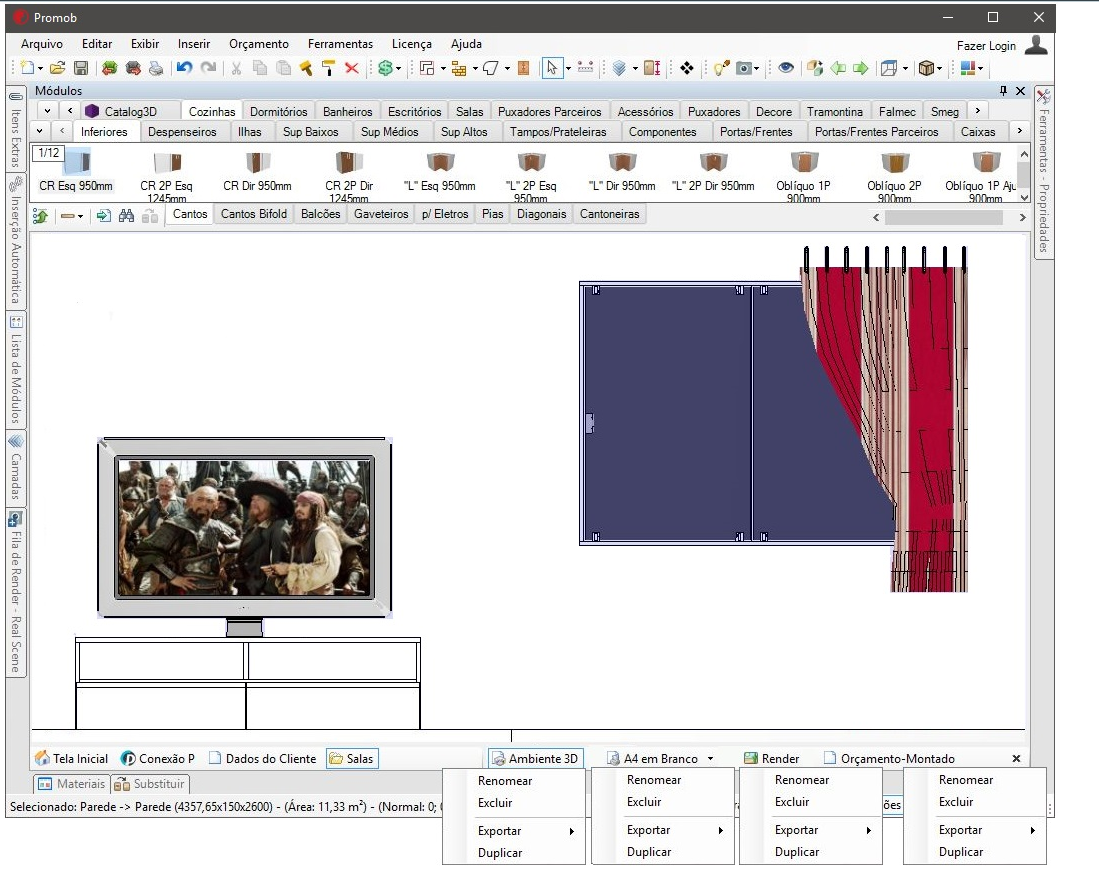1099x879 pixels.
Task: Expand the dropdown next to the dollar icon
Action: pyautogui.click(x=398, y=69)
